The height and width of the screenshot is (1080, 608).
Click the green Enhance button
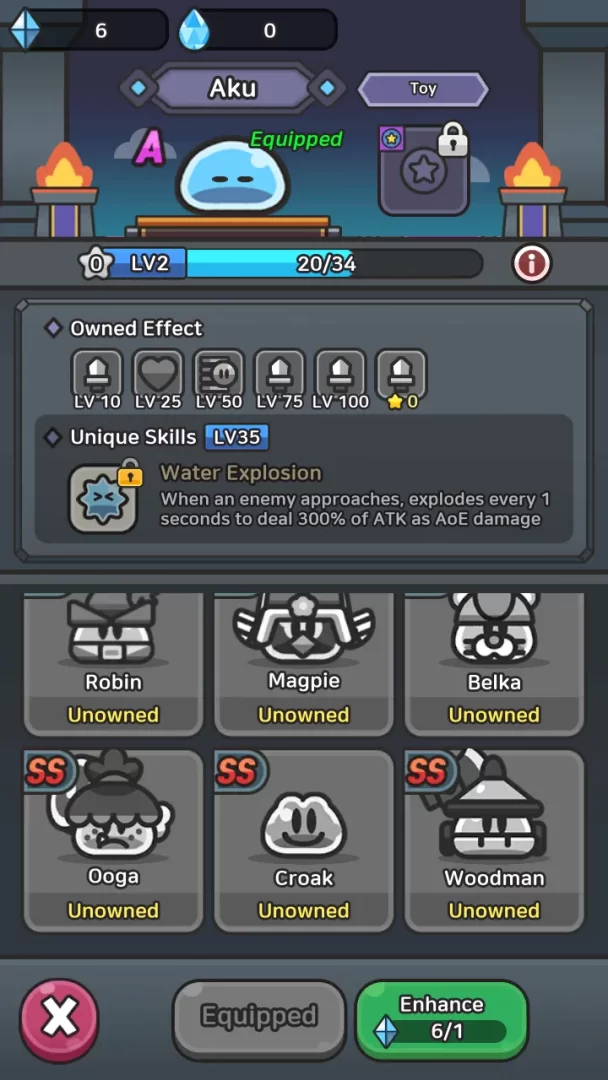(x=441, y=1019)
